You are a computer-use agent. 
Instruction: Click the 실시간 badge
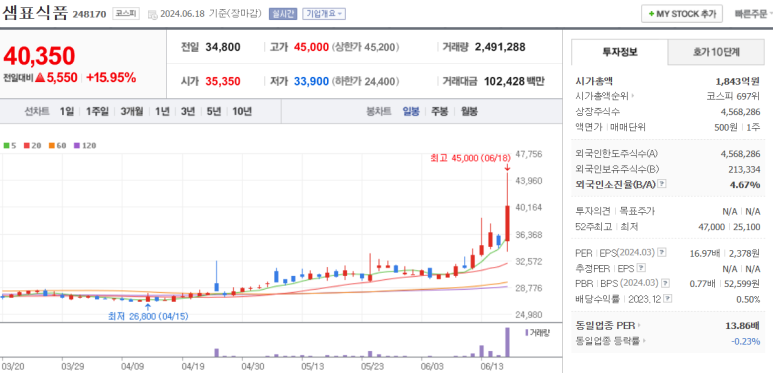282,14
